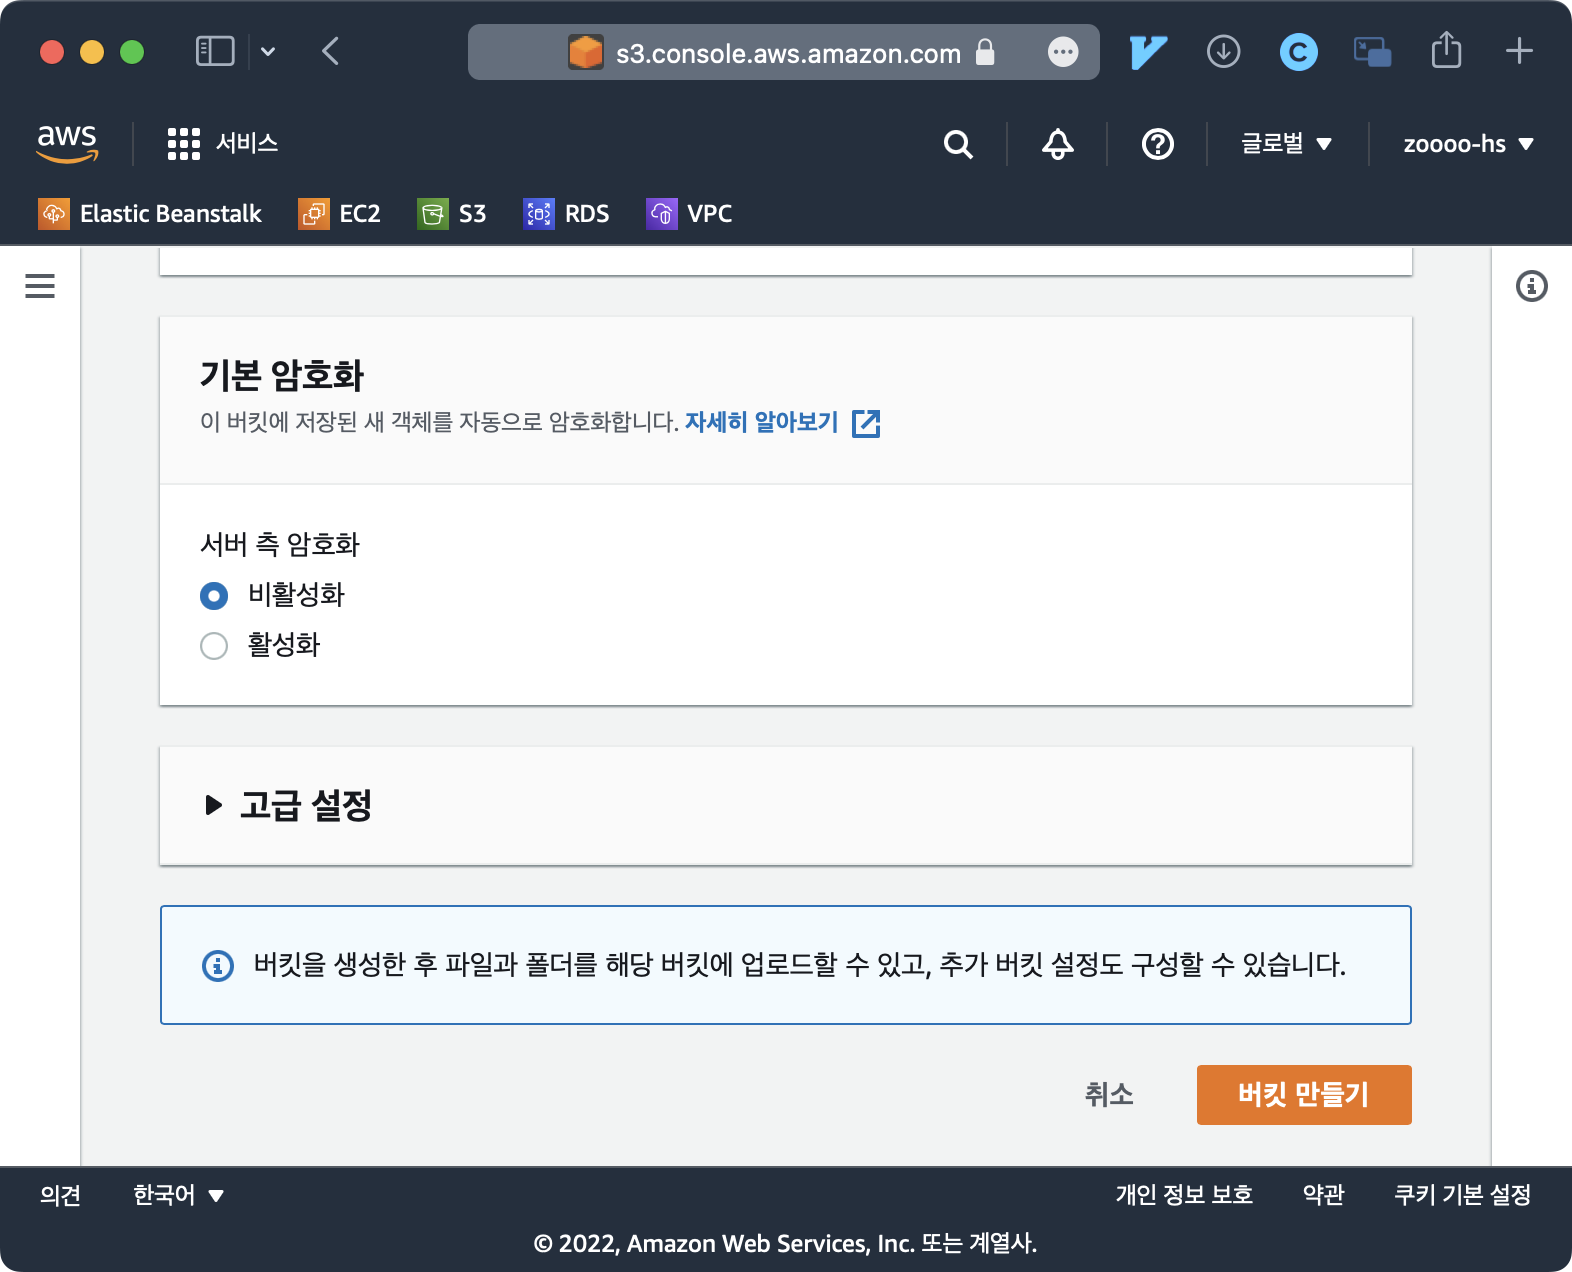
Task: Open the RDS service shortcut
Action: 566,214
